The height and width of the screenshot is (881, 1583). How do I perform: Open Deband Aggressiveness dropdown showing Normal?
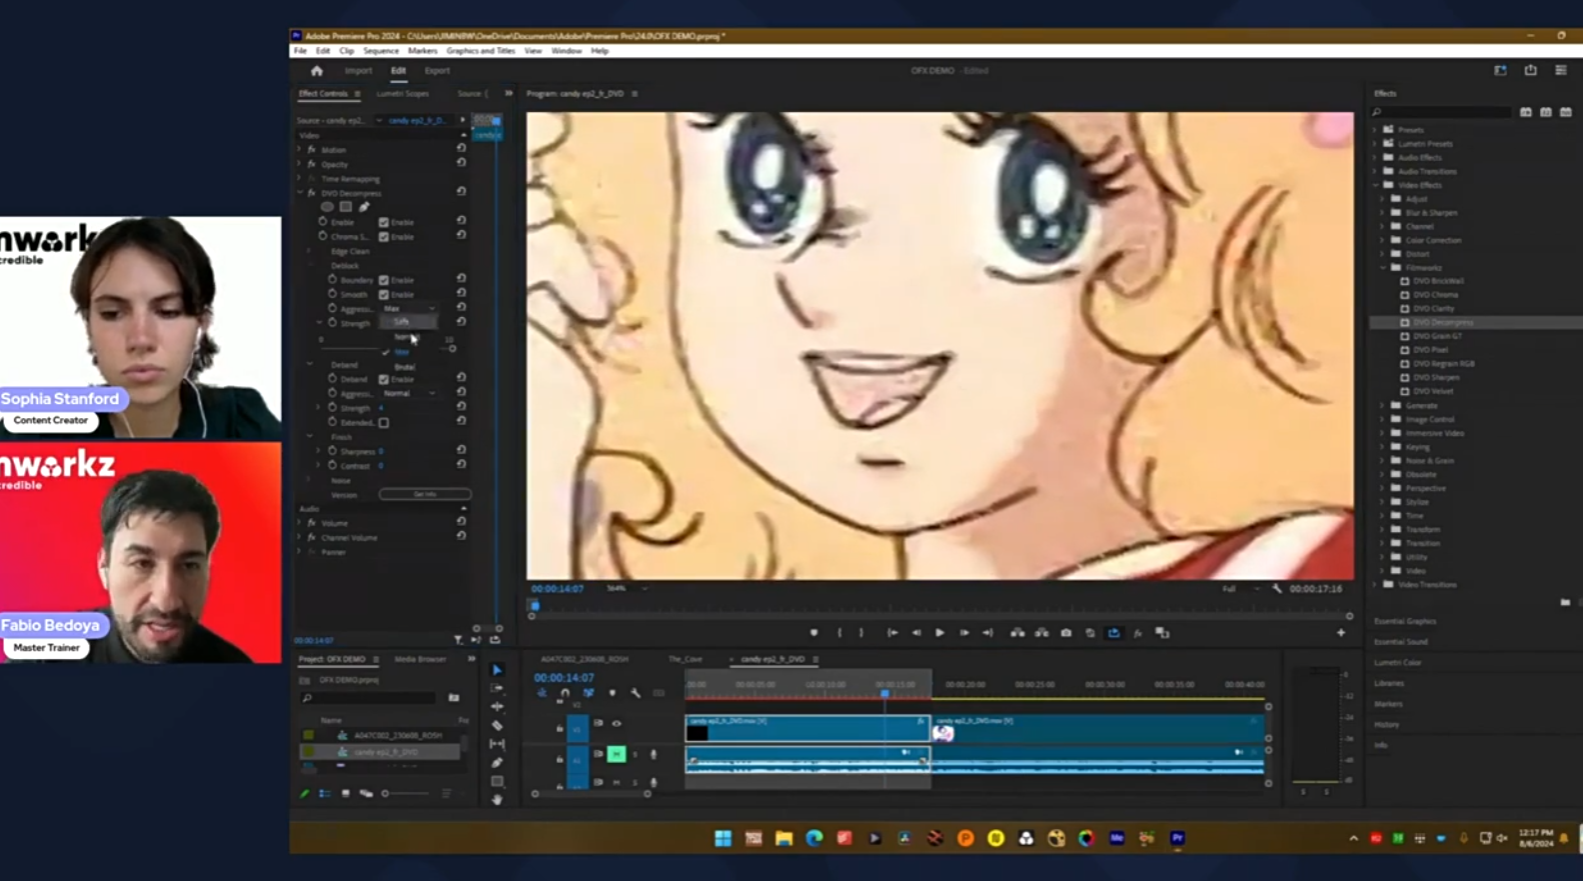[410, 394]
